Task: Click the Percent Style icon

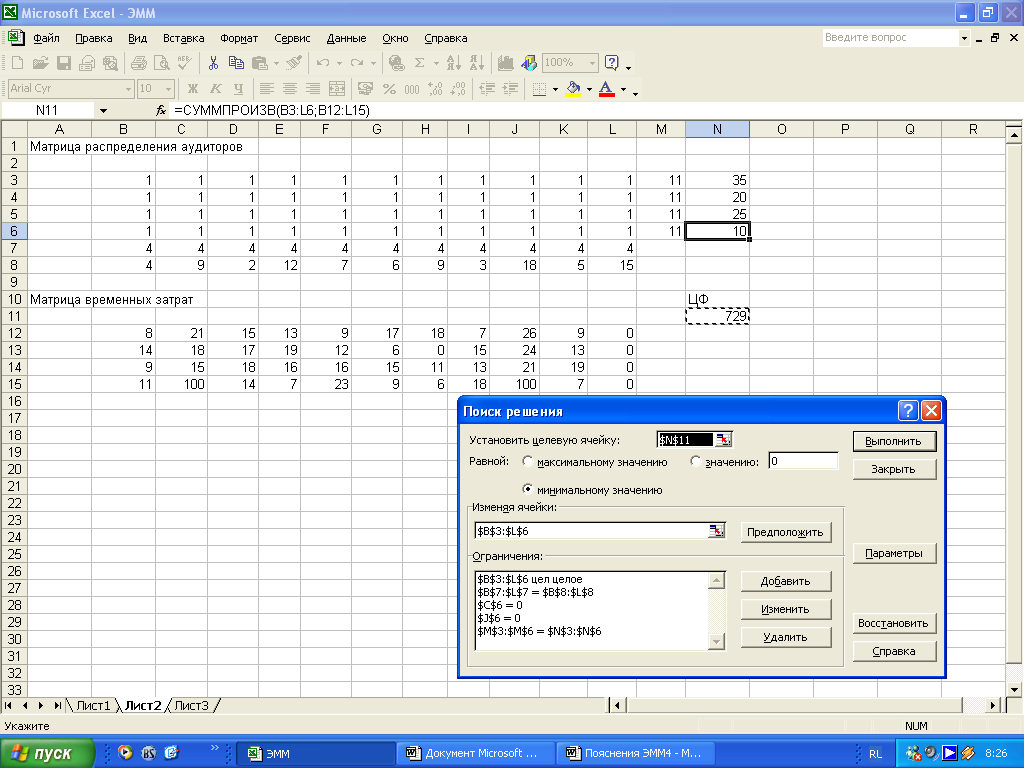Action: (x=388, y=89)
